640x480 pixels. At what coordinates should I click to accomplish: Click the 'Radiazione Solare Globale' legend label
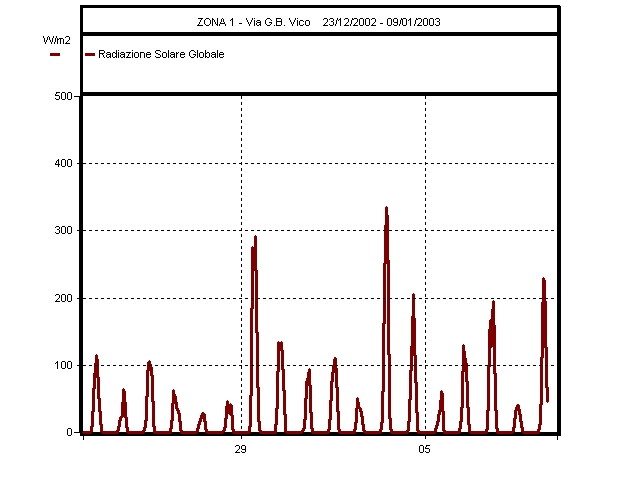tap(161, 54)
